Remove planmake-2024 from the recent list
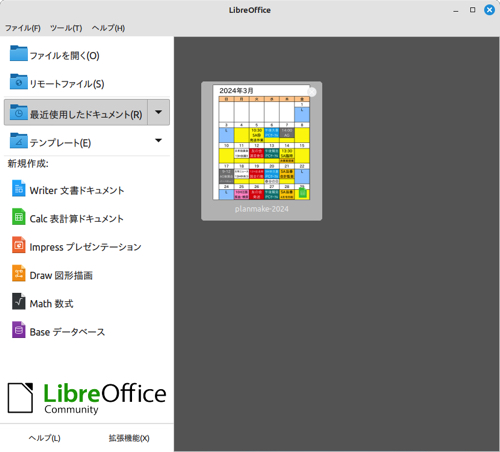 (x=312, y=92)
